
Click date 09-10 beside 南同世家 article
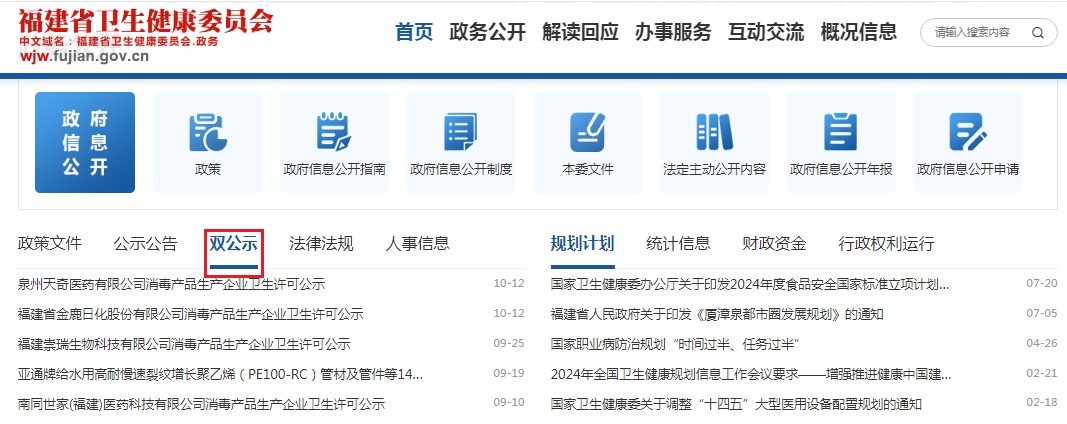click(509, 403)
